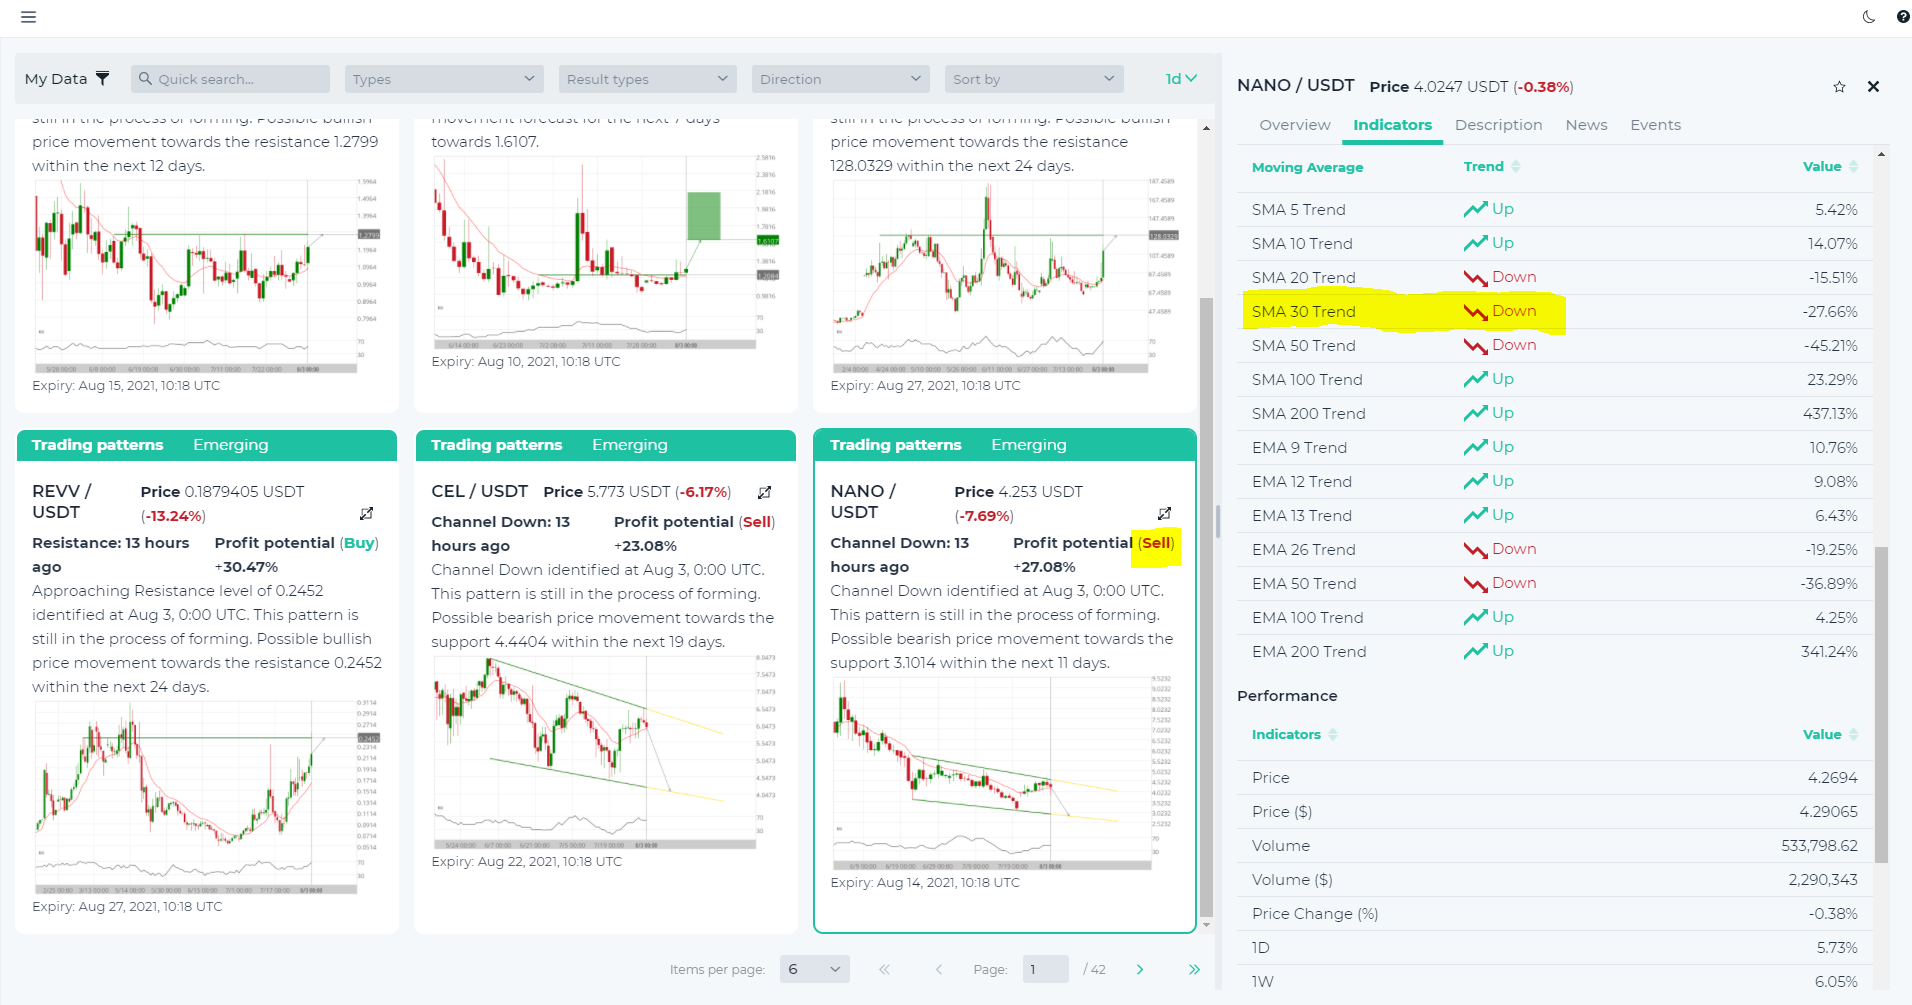Close the NANO / USDT detail panel
This screenshot has width=1912, height=1005.
pos(1873,87)
